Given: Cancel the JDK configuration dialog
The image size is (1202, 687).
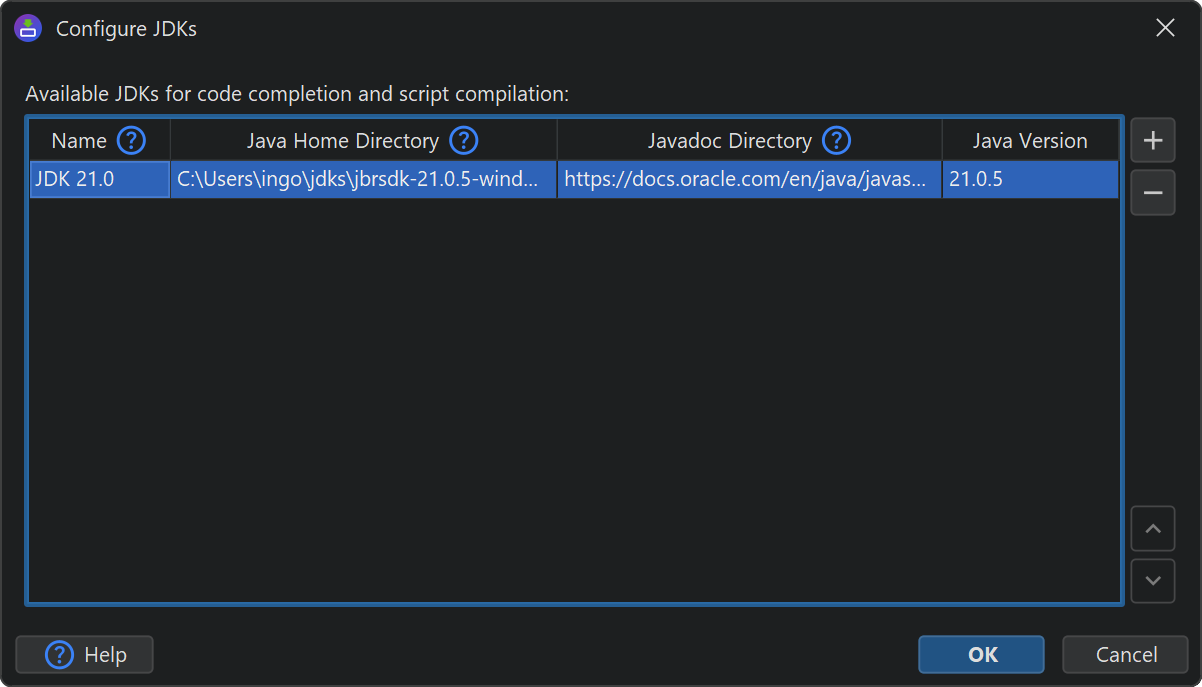Looking at the screenshot, I should coord(1125,655).
